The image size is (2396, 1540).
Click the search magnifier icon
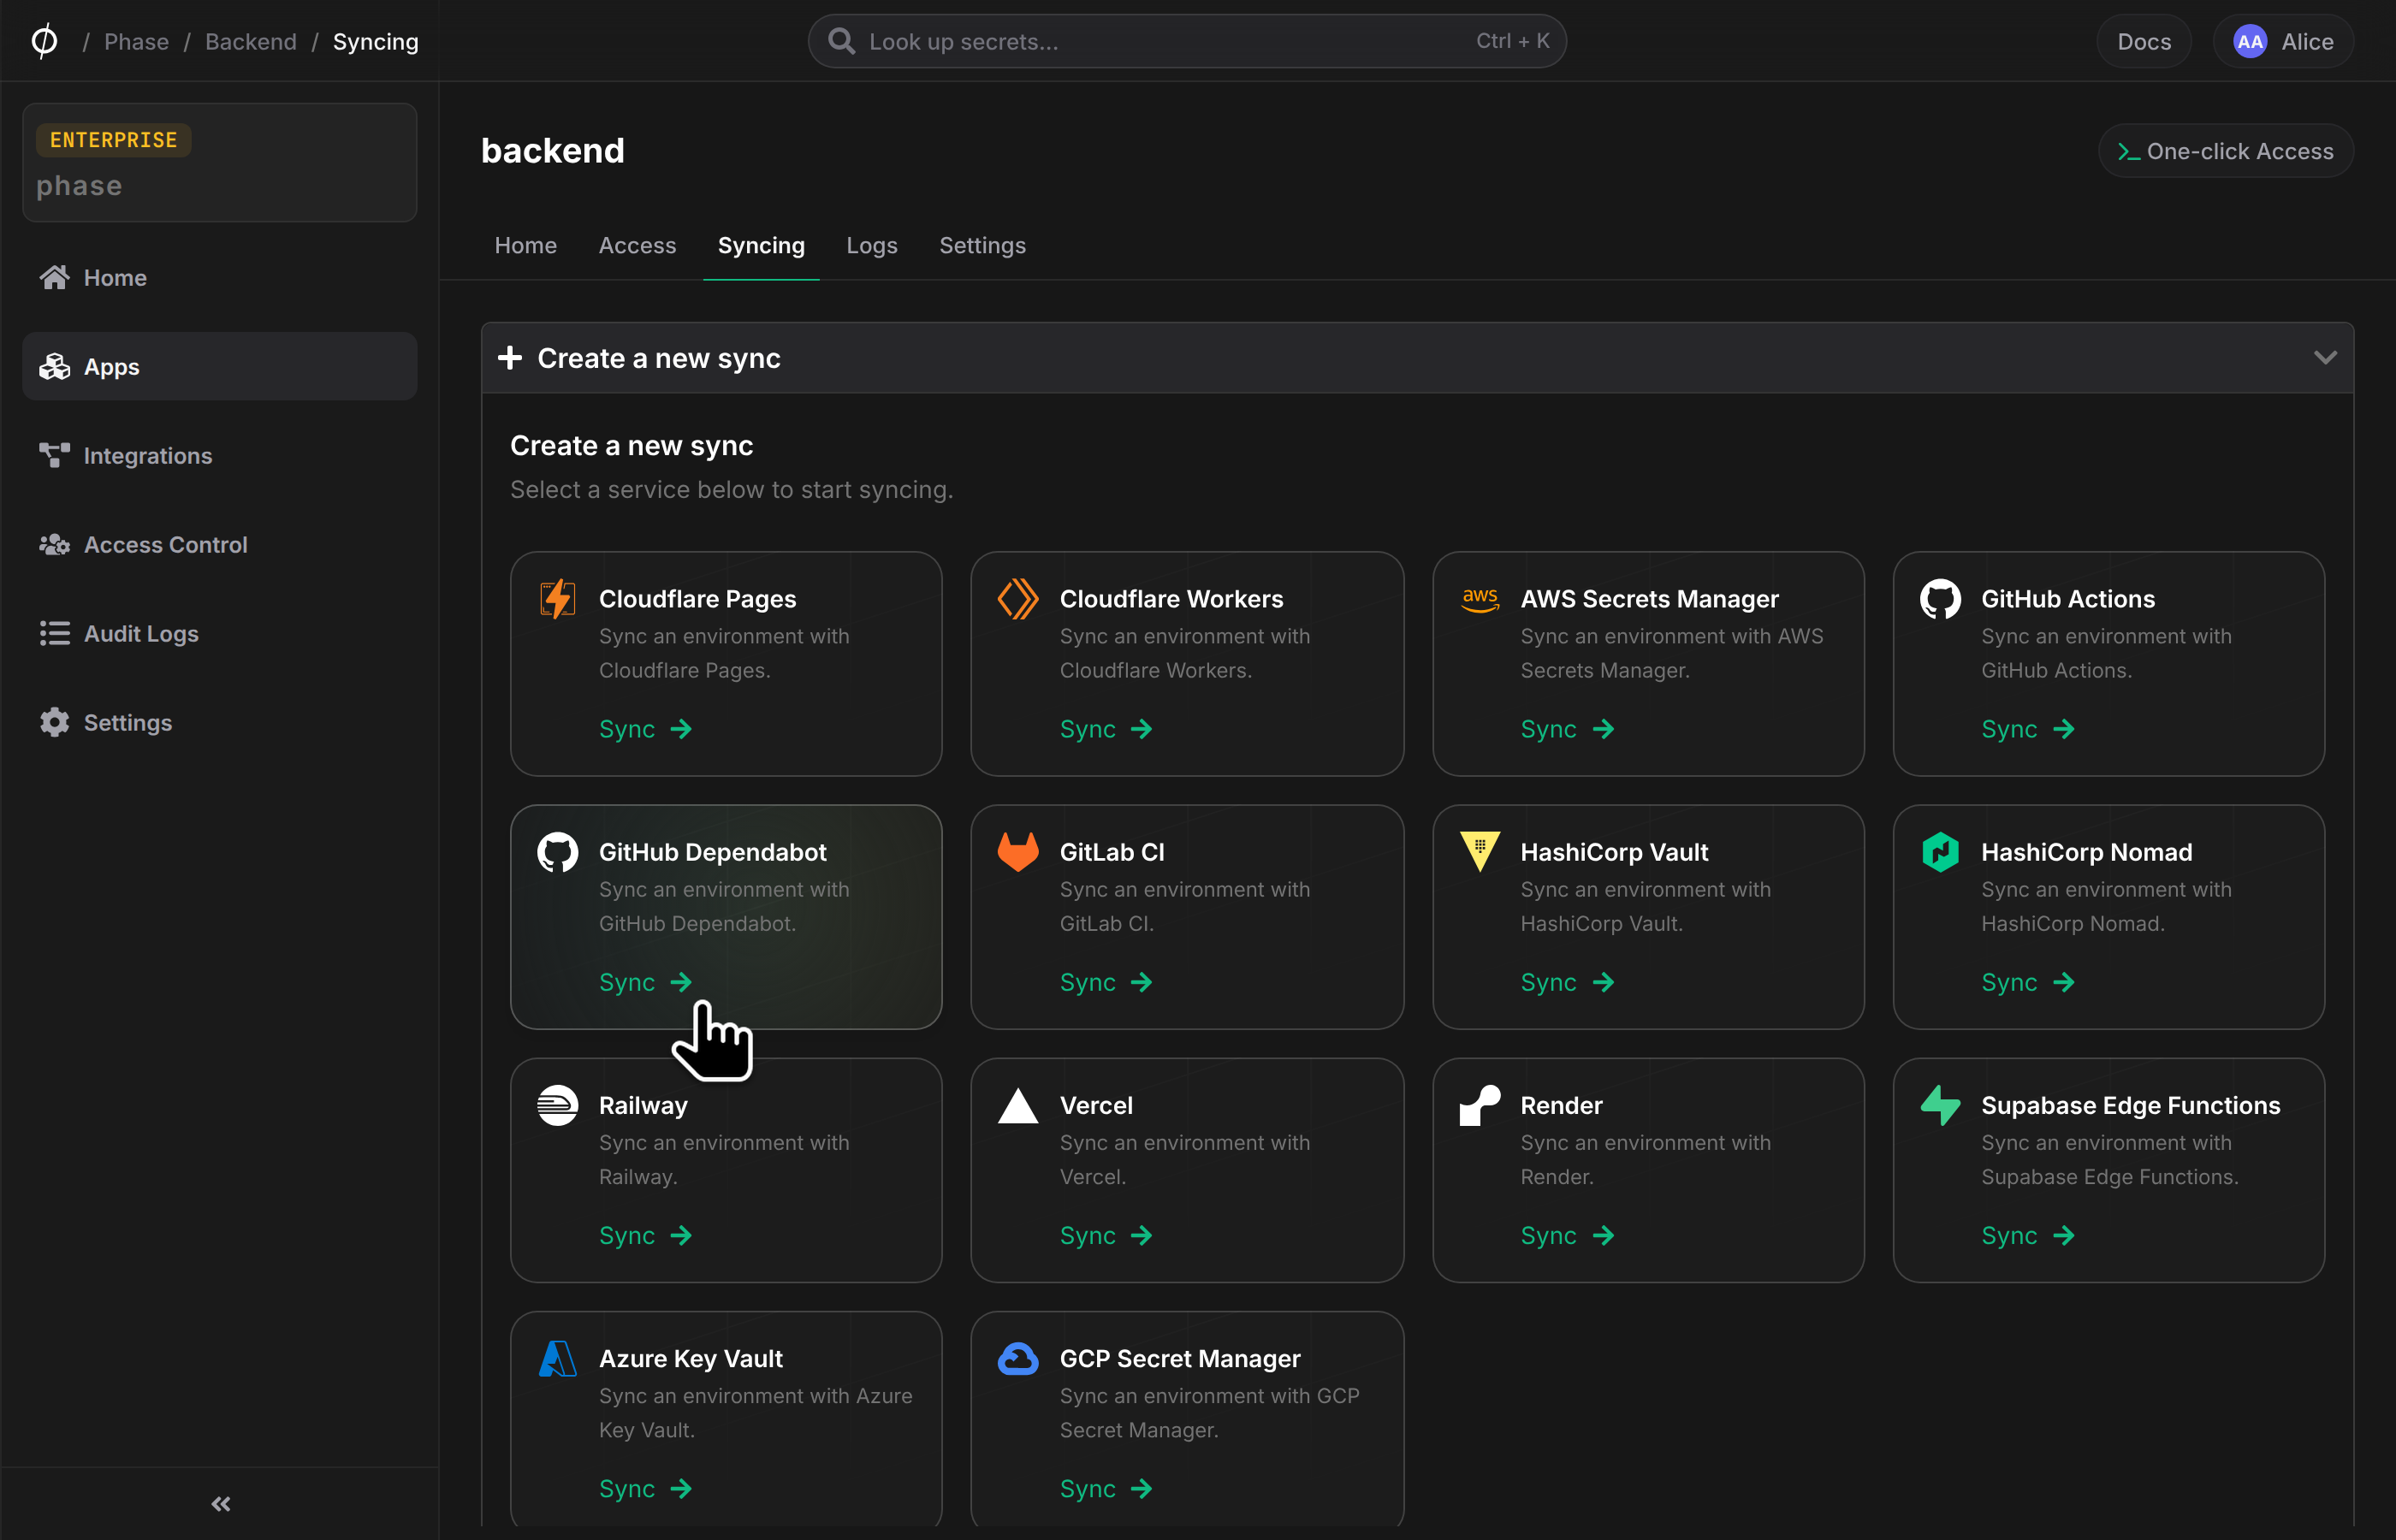(842, 41)
